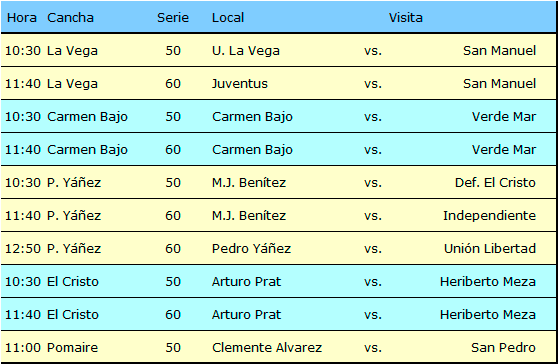Click Verde Mar in the 10:30 row
558x364 pixels.
(x=504, y=117)
